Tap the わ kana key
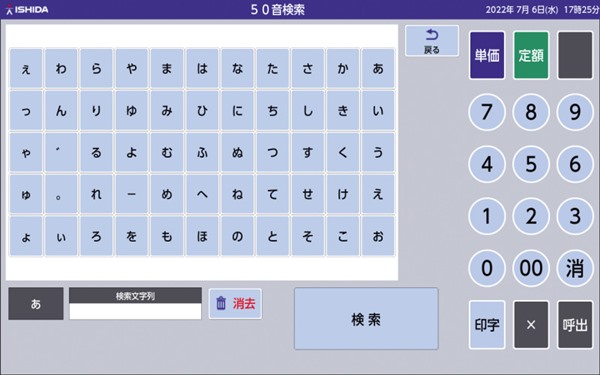 [x=61, y=68]
